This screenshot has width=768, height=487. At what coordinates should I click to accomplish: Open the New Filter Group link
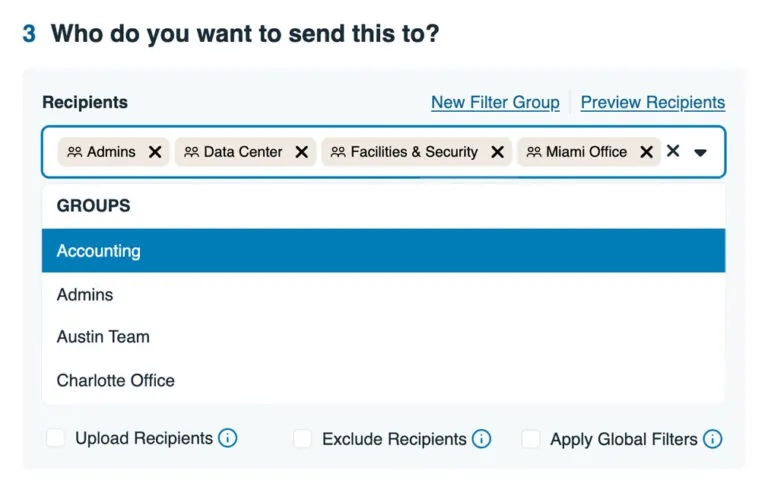(x=495, y=102)
